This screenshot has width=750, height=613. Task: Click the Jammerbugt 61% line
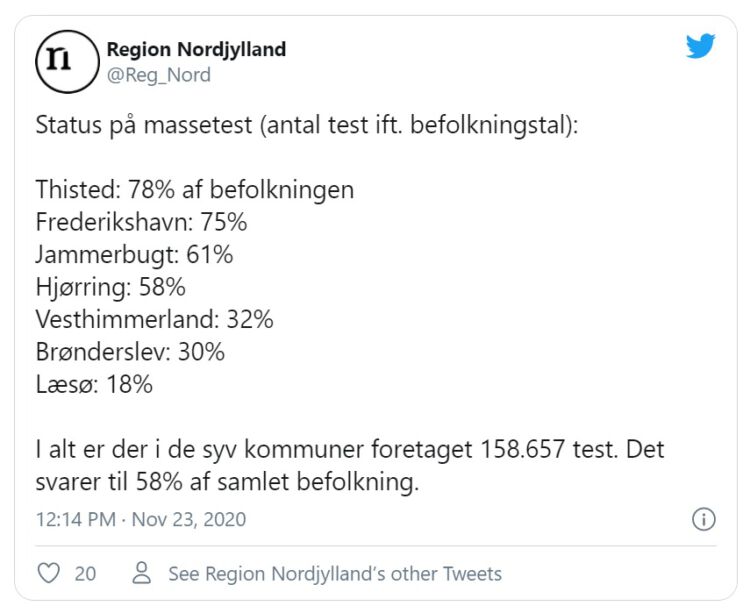[x=134, y=254]
